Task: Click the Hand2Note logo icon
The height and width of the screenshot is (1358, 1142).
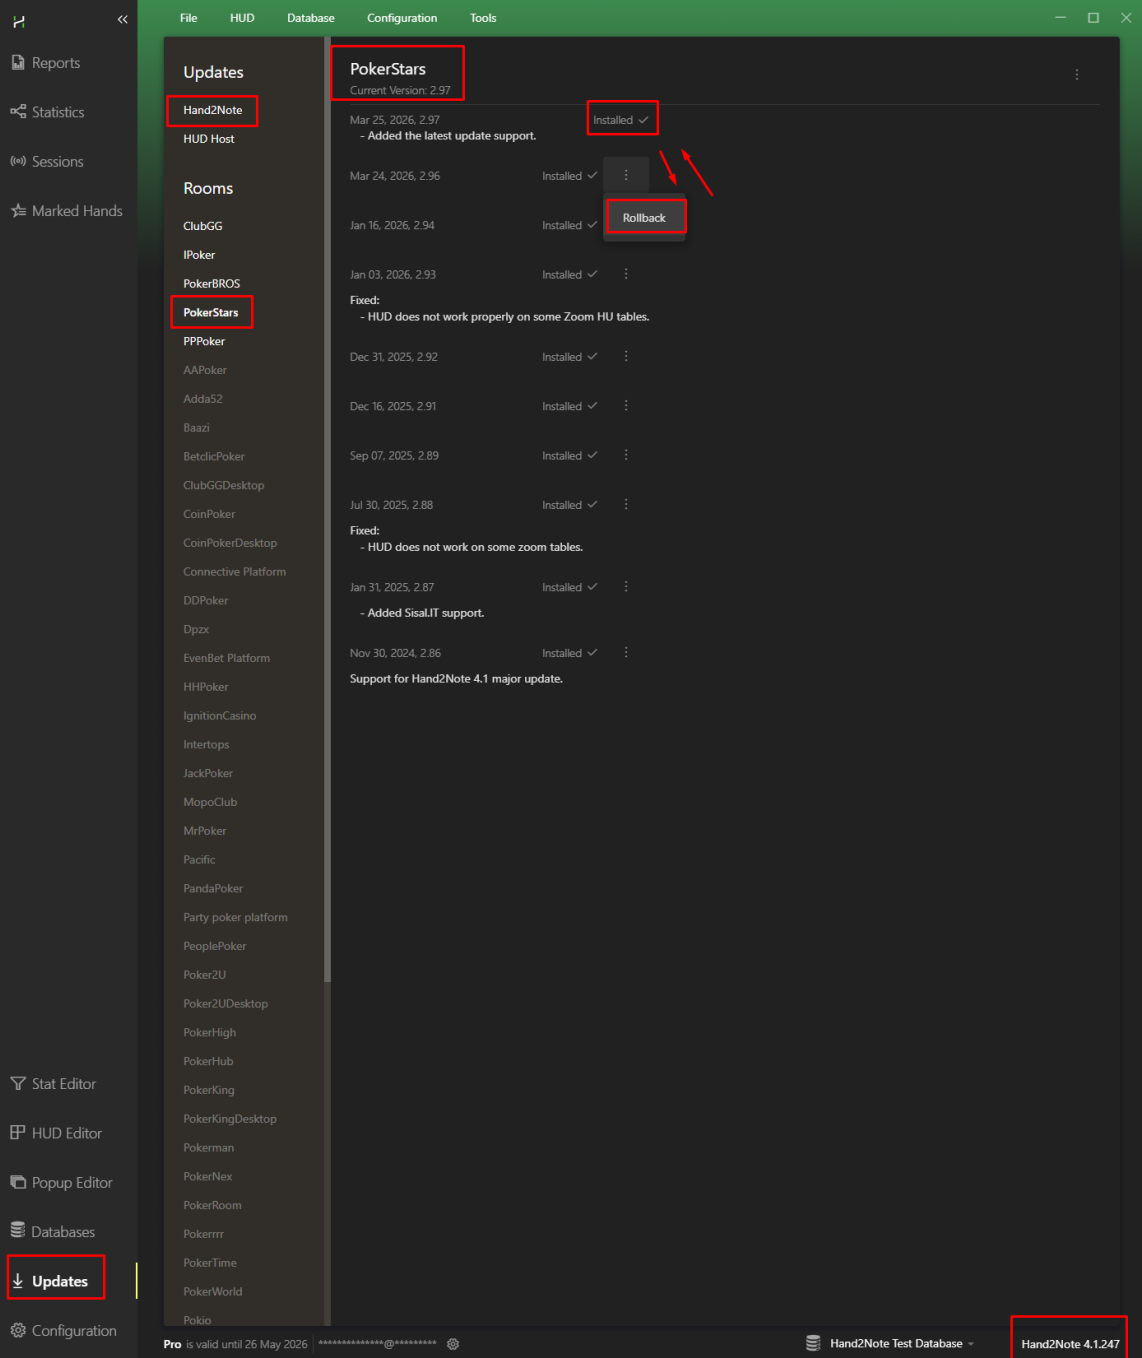Action: (x=19, y=21)
